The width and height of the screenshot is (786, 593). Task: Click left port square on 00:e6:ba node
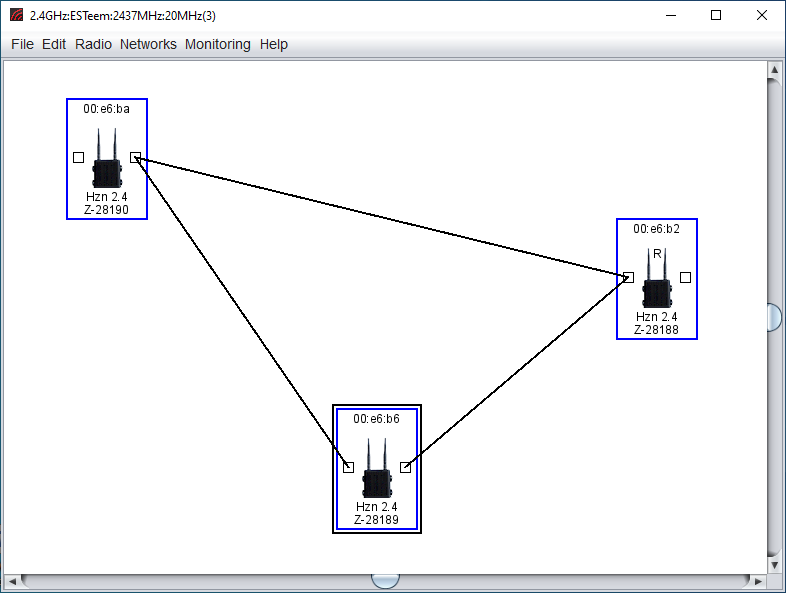pos(78,157)
